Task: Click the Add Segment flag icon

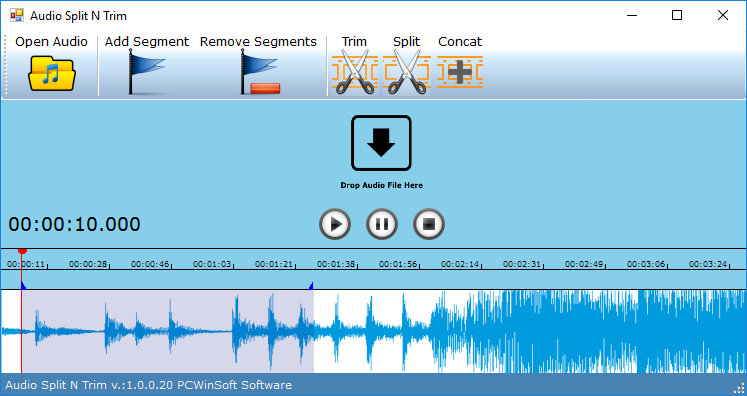Action: click(147, 71)
